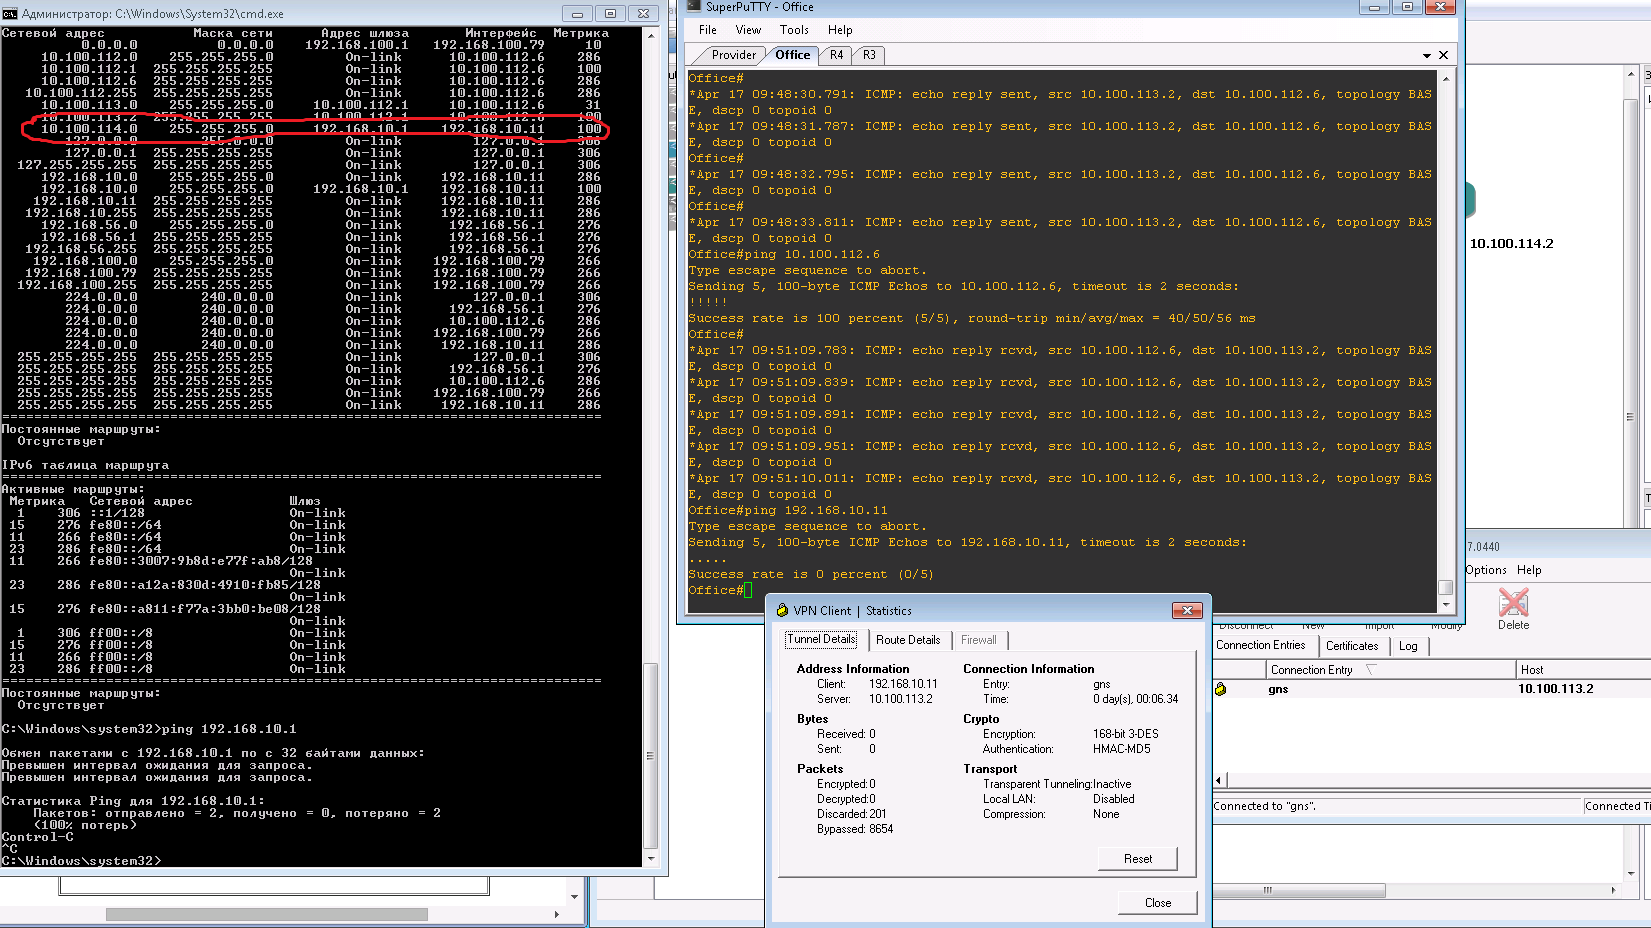The width and height of the screenshot is (1651, 928).
Task: Open the File menu in SuperPuTTY
Action: (708, 30)
